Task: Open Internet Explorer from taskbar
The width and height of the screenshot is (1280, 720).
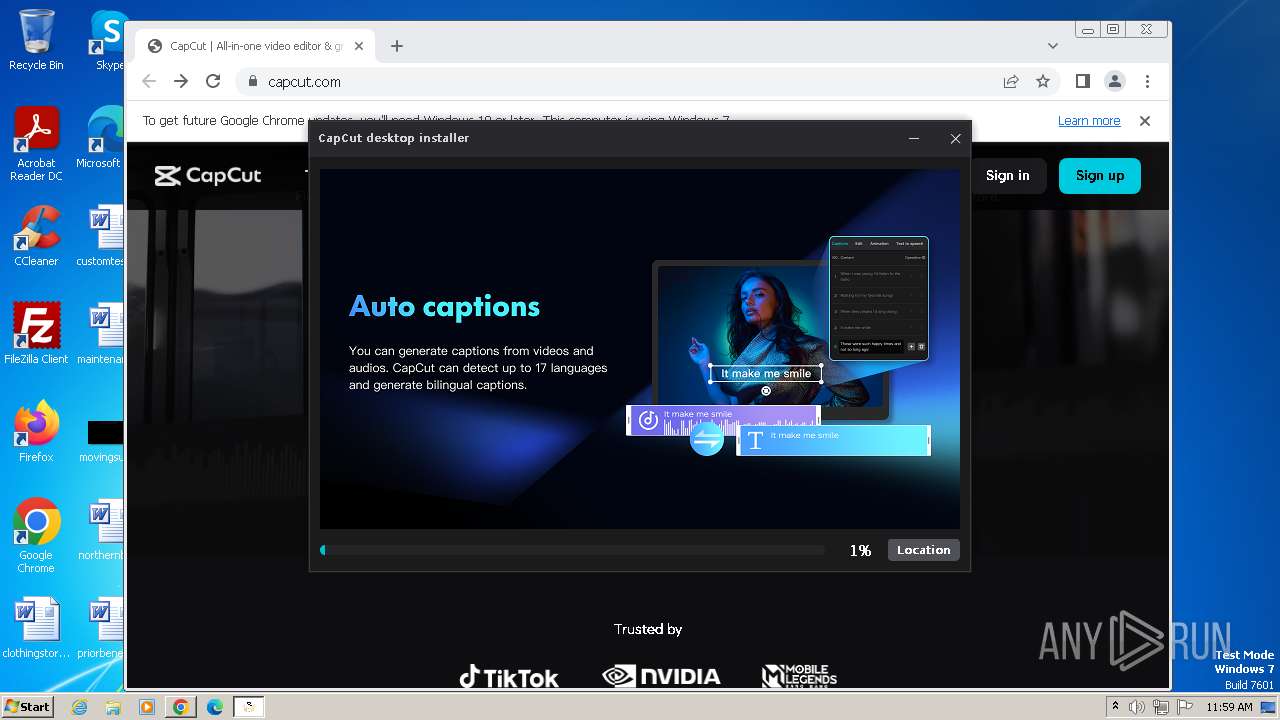Action: click(80, 707)
